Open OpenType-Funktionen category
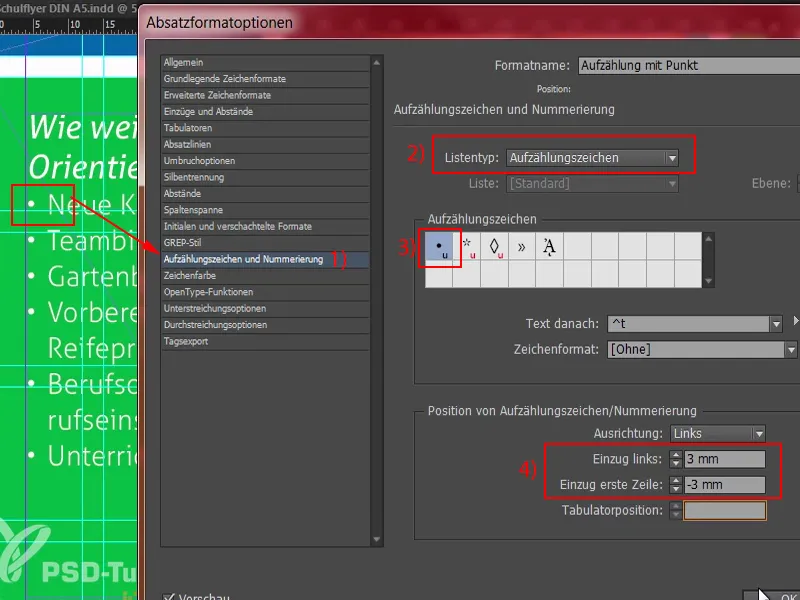The image size is (800, 600). [265, 292]
